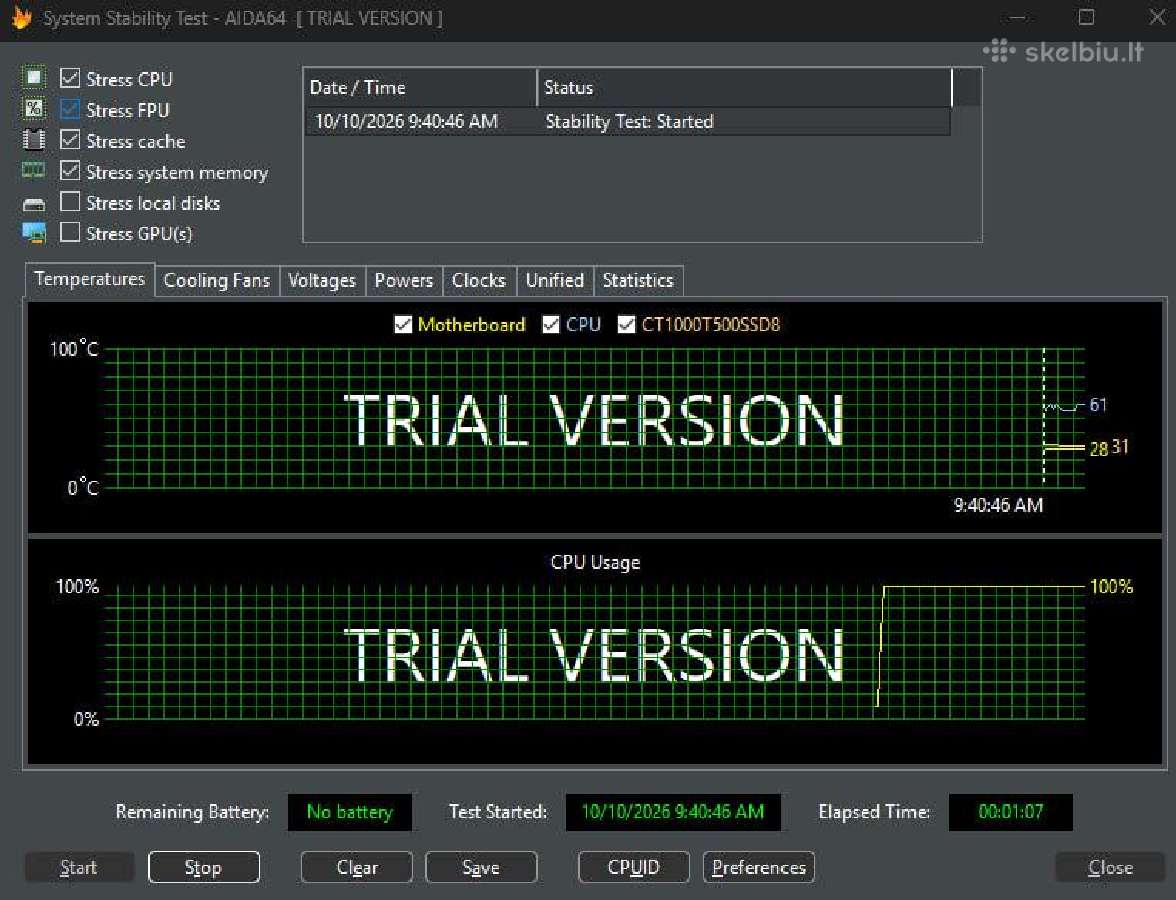Enable Stress local disks checkbox
The width and height of the screenshot is (1176, 900).
click(70, 202)
